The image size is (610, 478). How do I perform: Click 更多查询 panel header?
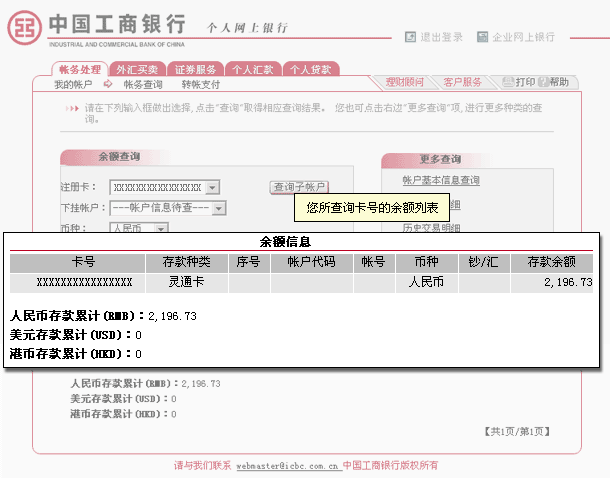click(440, 159)
